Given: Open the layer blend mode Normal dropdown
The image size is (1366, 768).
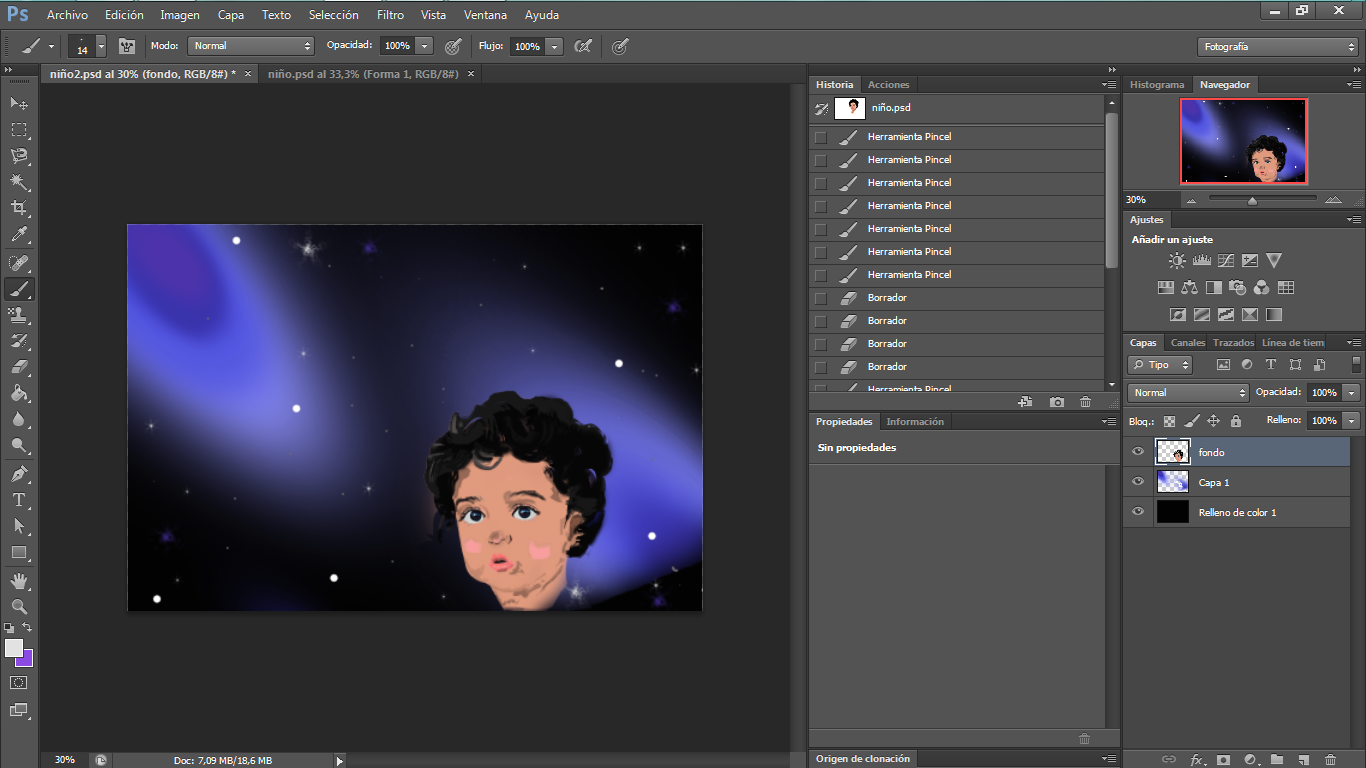Looking at the screenshot, I should [1188, 393].
